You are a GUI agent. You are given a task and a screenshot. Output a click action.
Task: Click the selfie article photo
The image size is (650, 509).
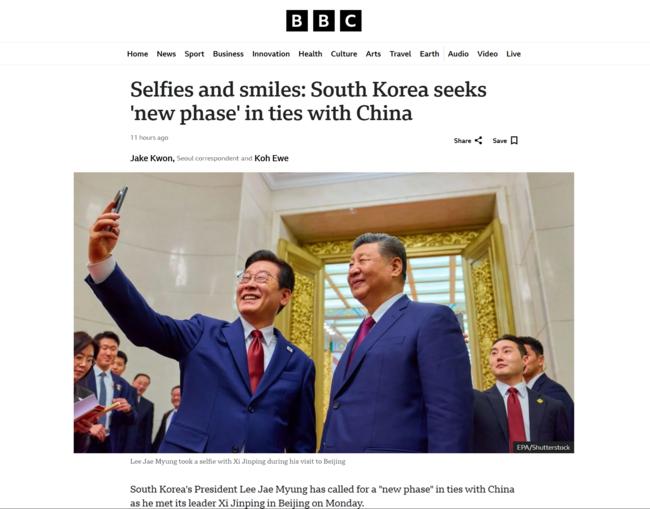pyautogui.click(x=324, y=313)
